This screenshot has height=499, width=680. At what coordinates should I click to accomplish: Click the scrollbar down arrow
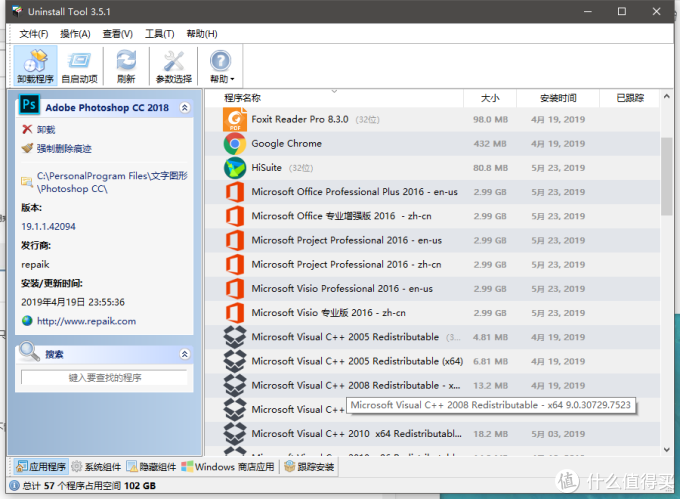point(667,450)
